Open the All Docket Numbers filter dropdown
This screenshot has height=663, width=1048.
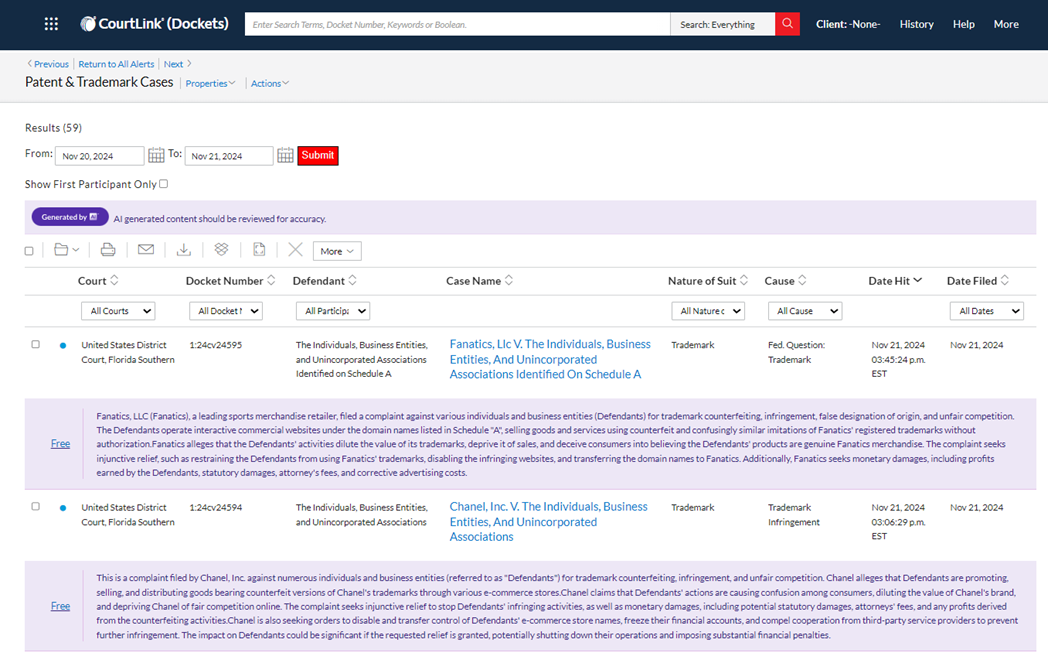pyautogui.click(x=226, y=311)
